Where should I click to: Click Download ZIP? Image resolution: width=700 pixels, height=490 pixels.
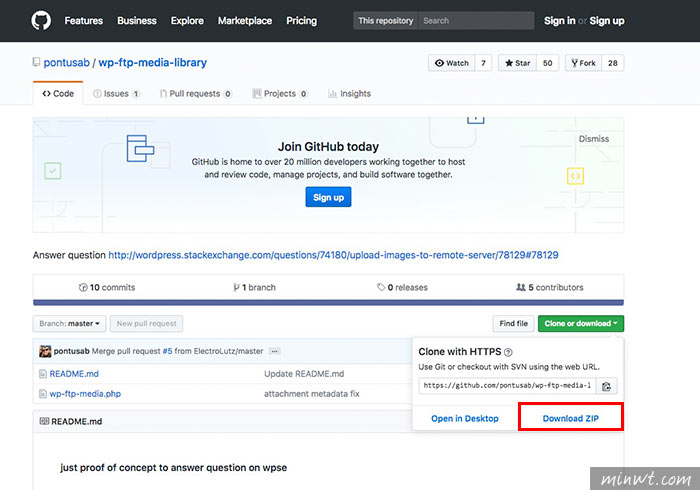click(571, 419)
